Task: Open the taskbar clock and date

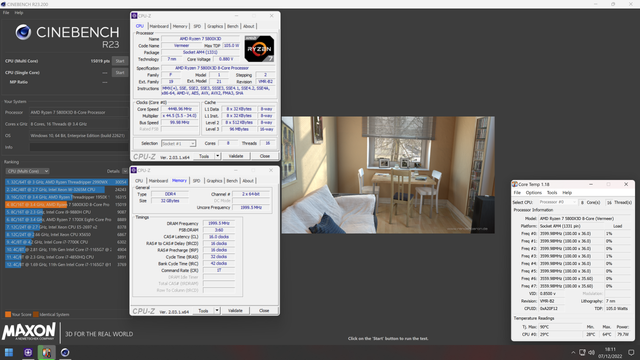Action: click(610, 353)
